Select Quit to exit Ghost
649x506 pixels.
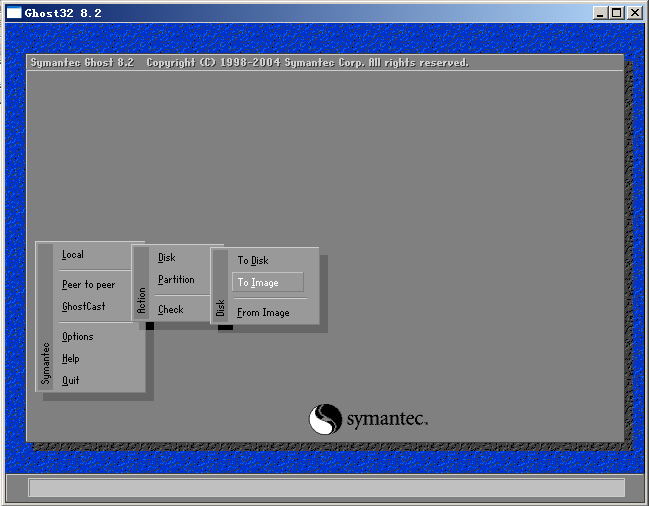[70, 380]
